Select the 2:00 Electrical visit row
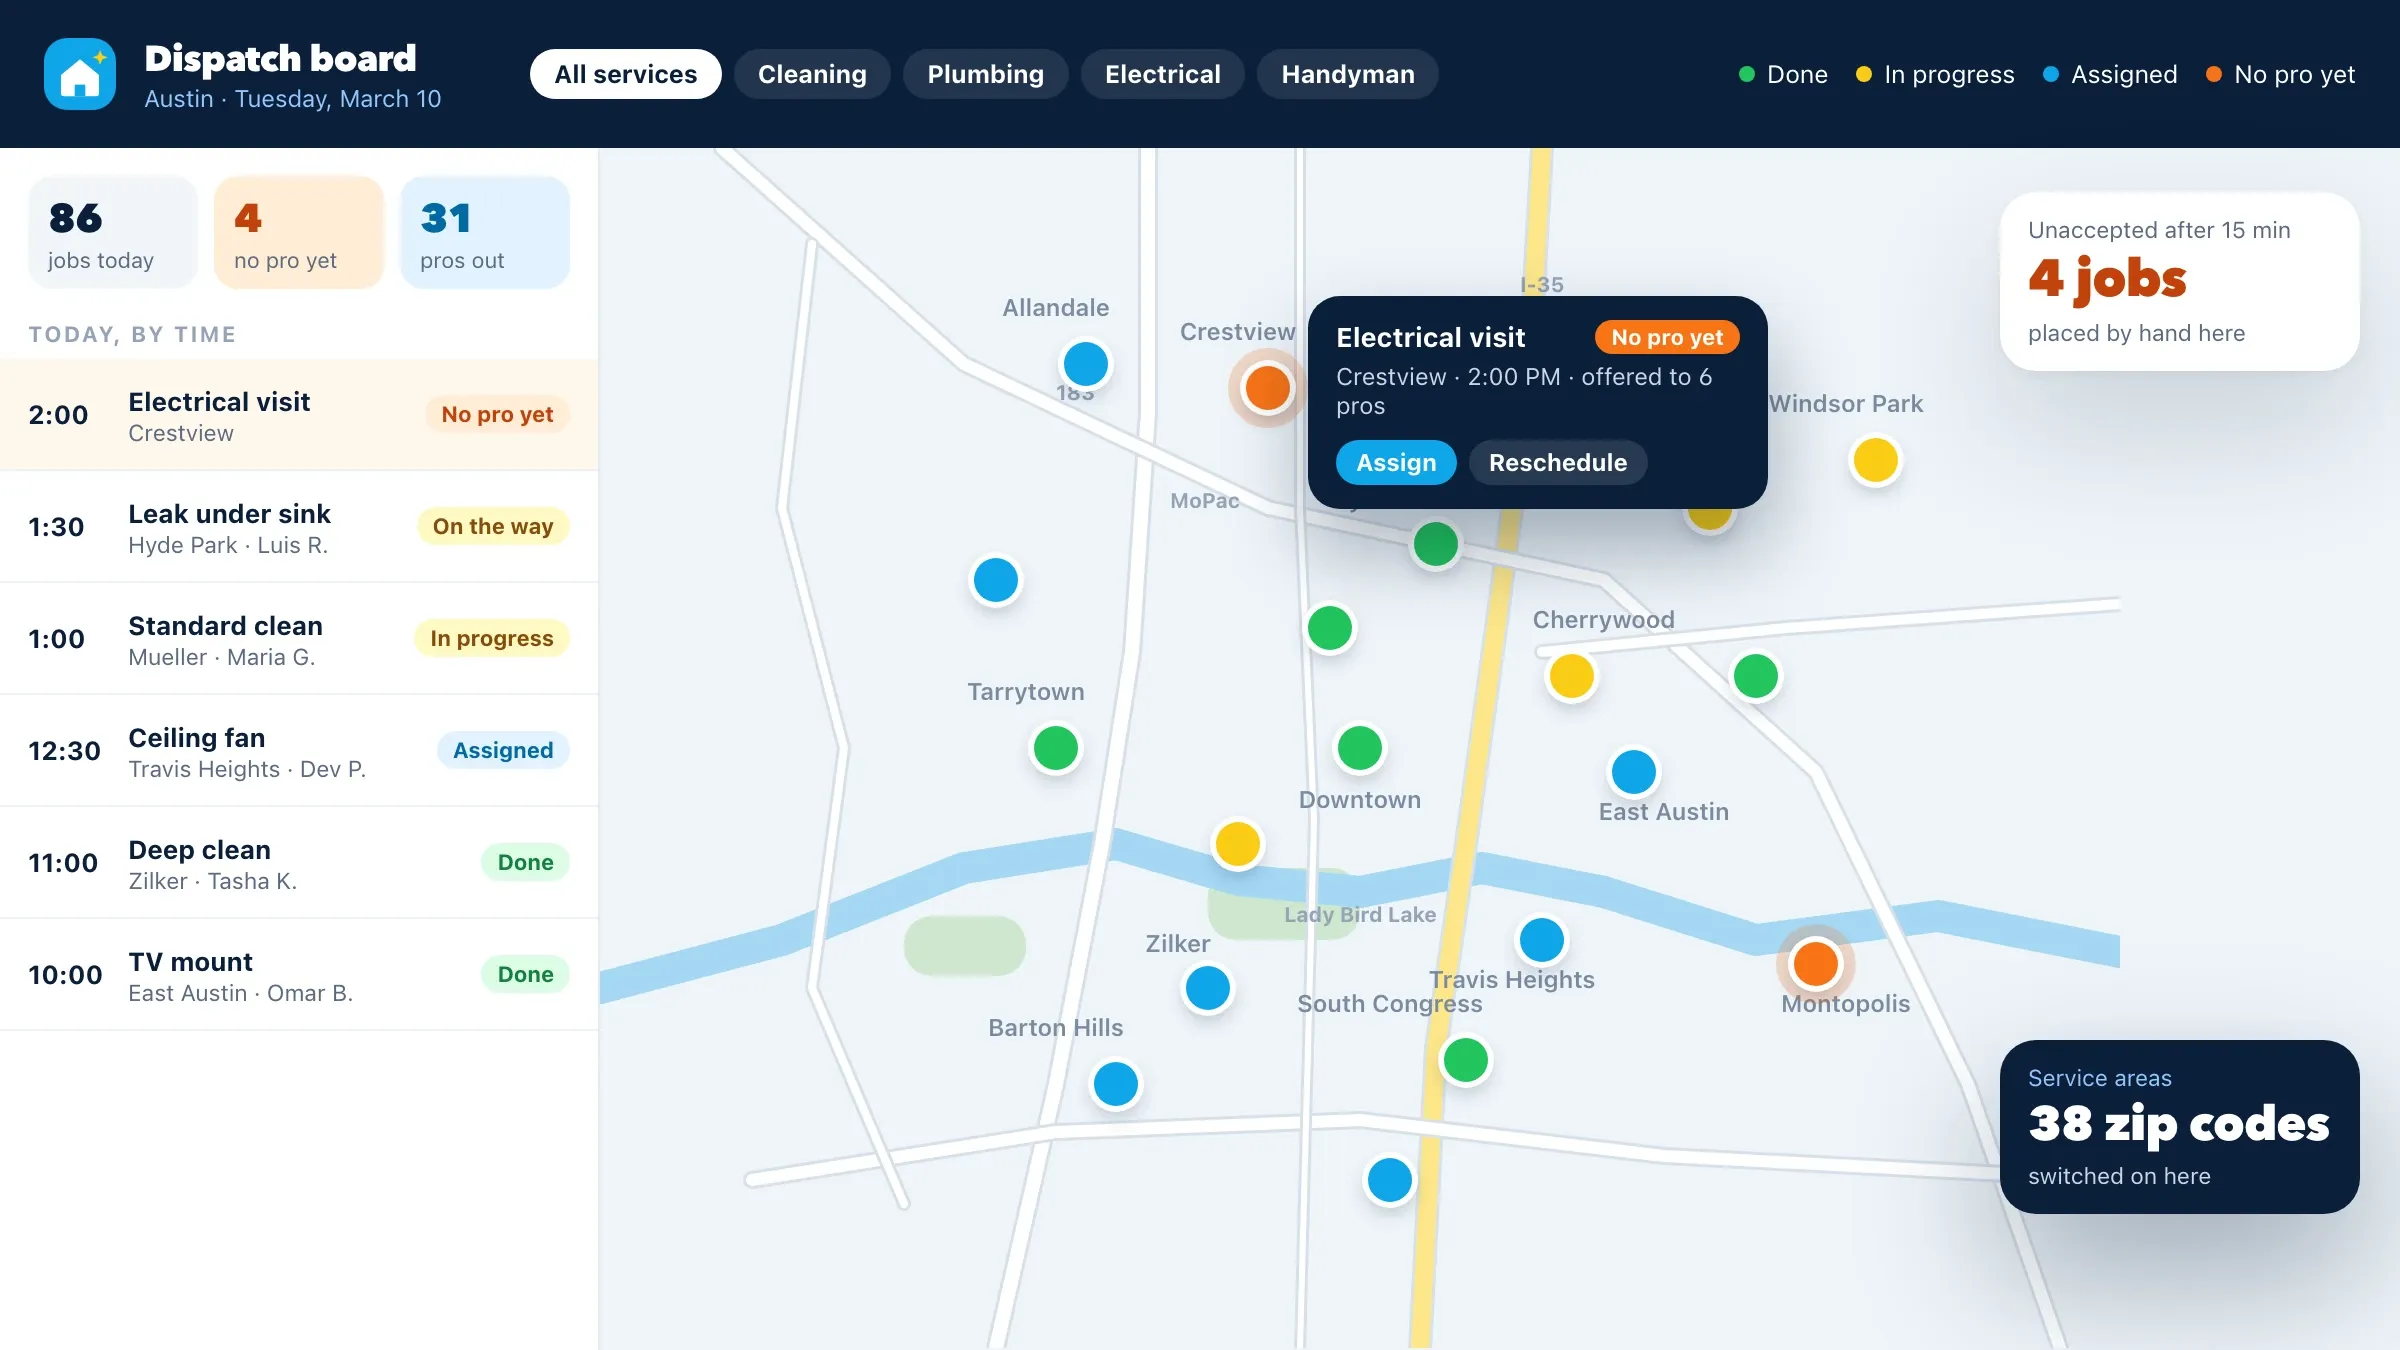This screenshot has width=2400, height=1350. (299, 415)
